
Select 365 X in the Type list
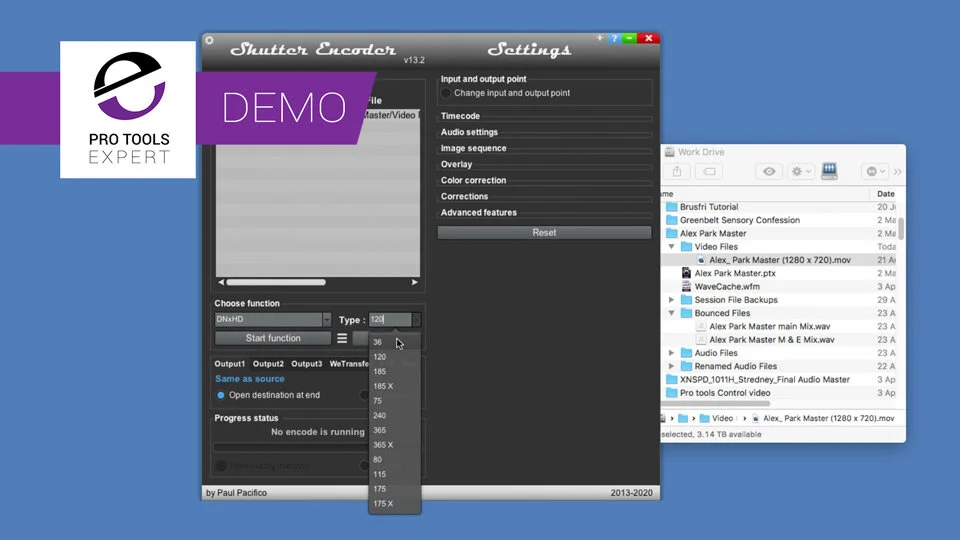(394, 445)
